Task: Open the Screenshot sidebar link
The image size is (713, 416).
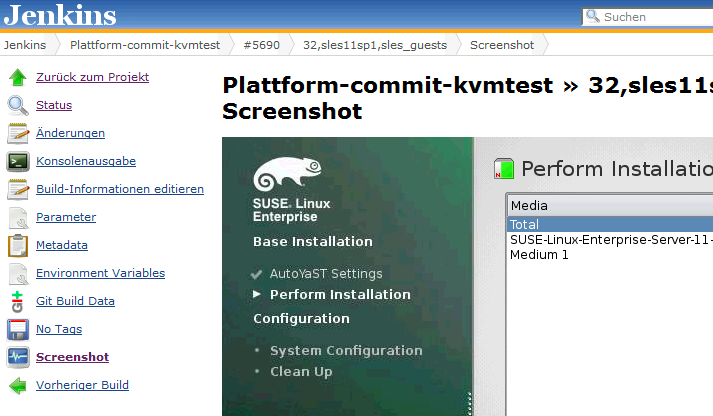Action: (72, 357)
